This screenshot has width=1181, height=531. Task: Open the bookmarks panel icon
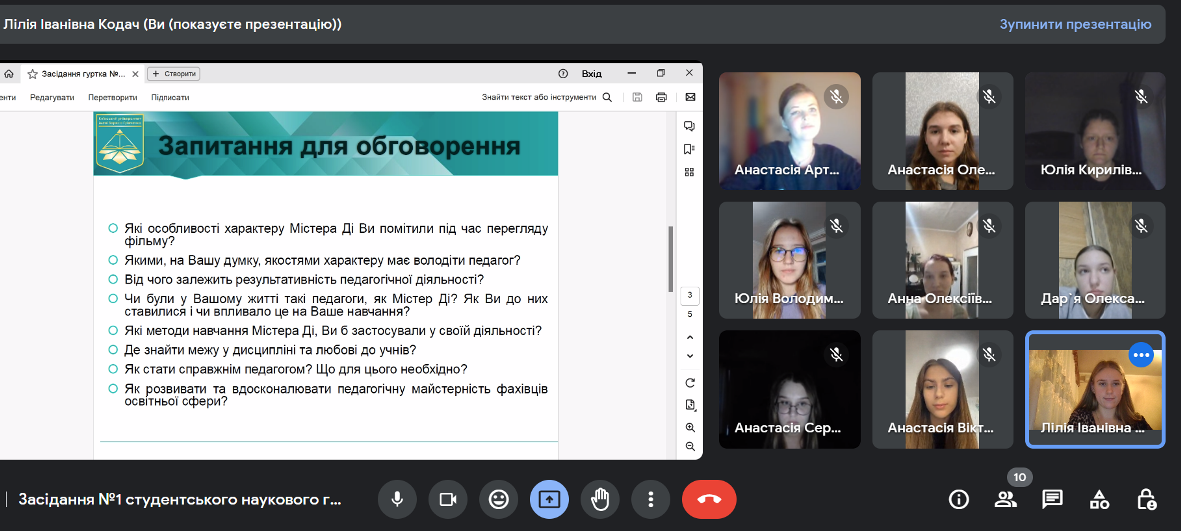pos(689,149)
